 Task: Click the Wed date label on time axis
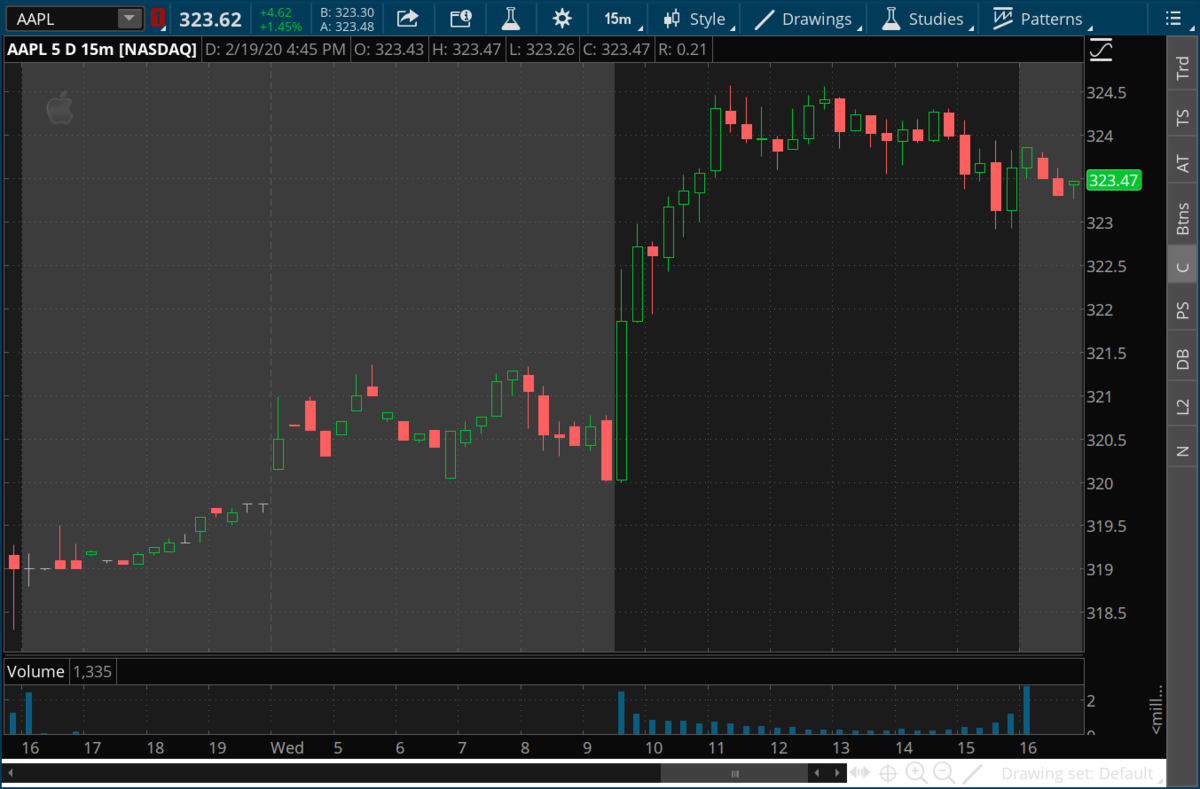click(x=287, y=748)
